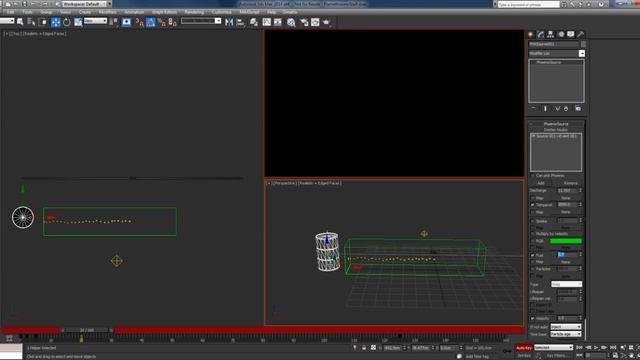
Task: Toggle the Velocity checkbox
Action: tap(533, 318)
